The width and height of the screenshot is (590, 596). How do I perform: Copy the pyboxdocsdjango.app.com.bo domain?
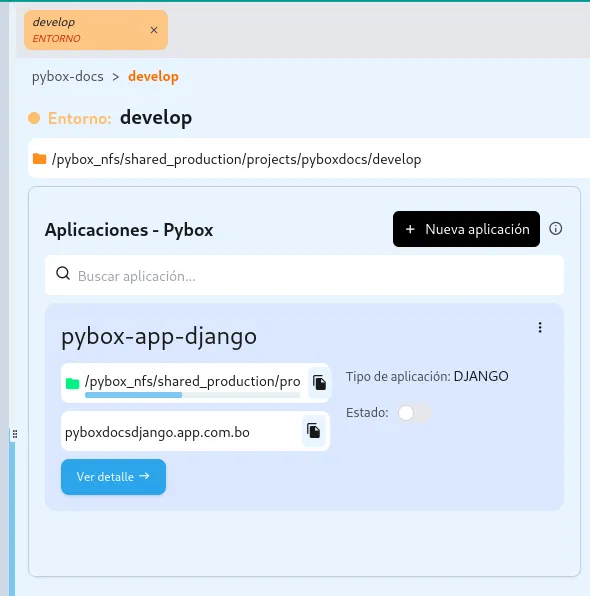coord(314,431)
